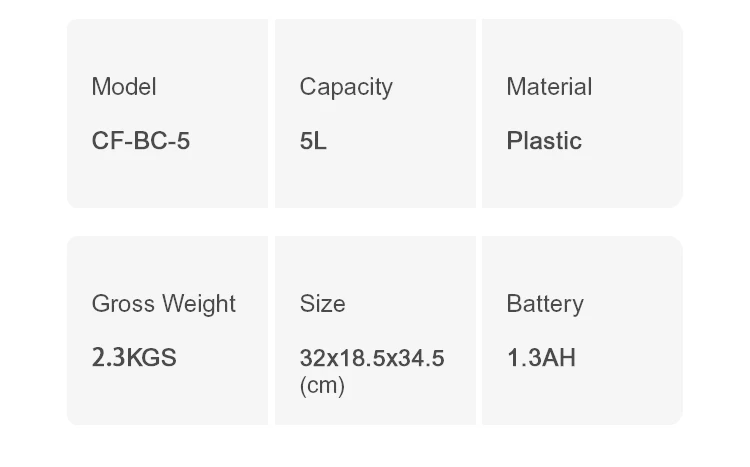Select the Plastic material value
This screenshot has height=467, width=750.
tap(544, 141)
